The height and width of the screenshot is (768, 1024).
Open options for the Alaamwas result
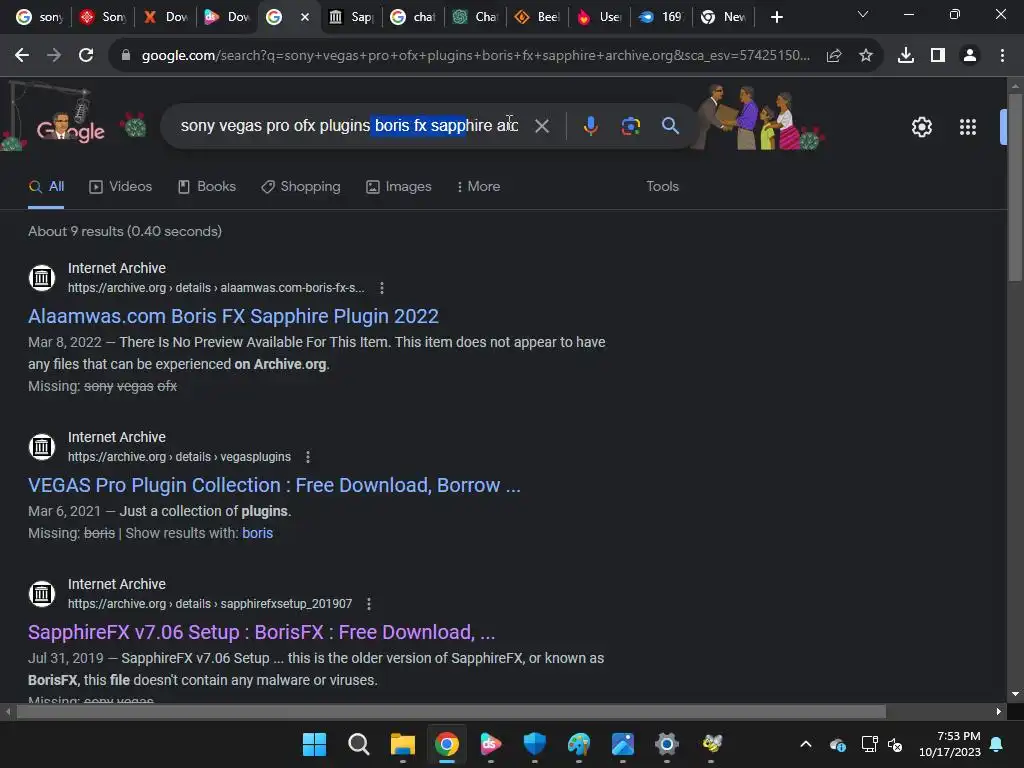(381, 288)
